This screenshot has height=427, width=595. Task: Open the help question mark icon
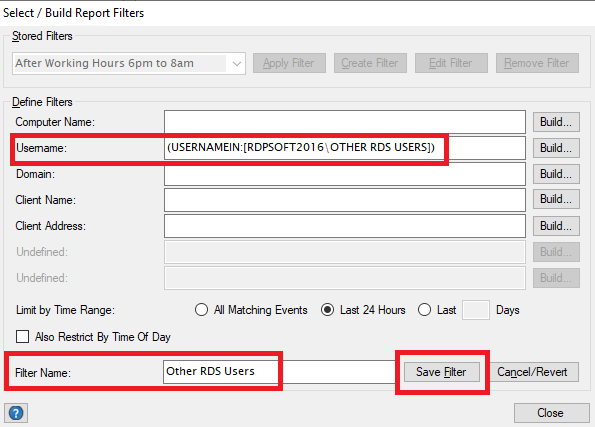(x=16, y=413)
